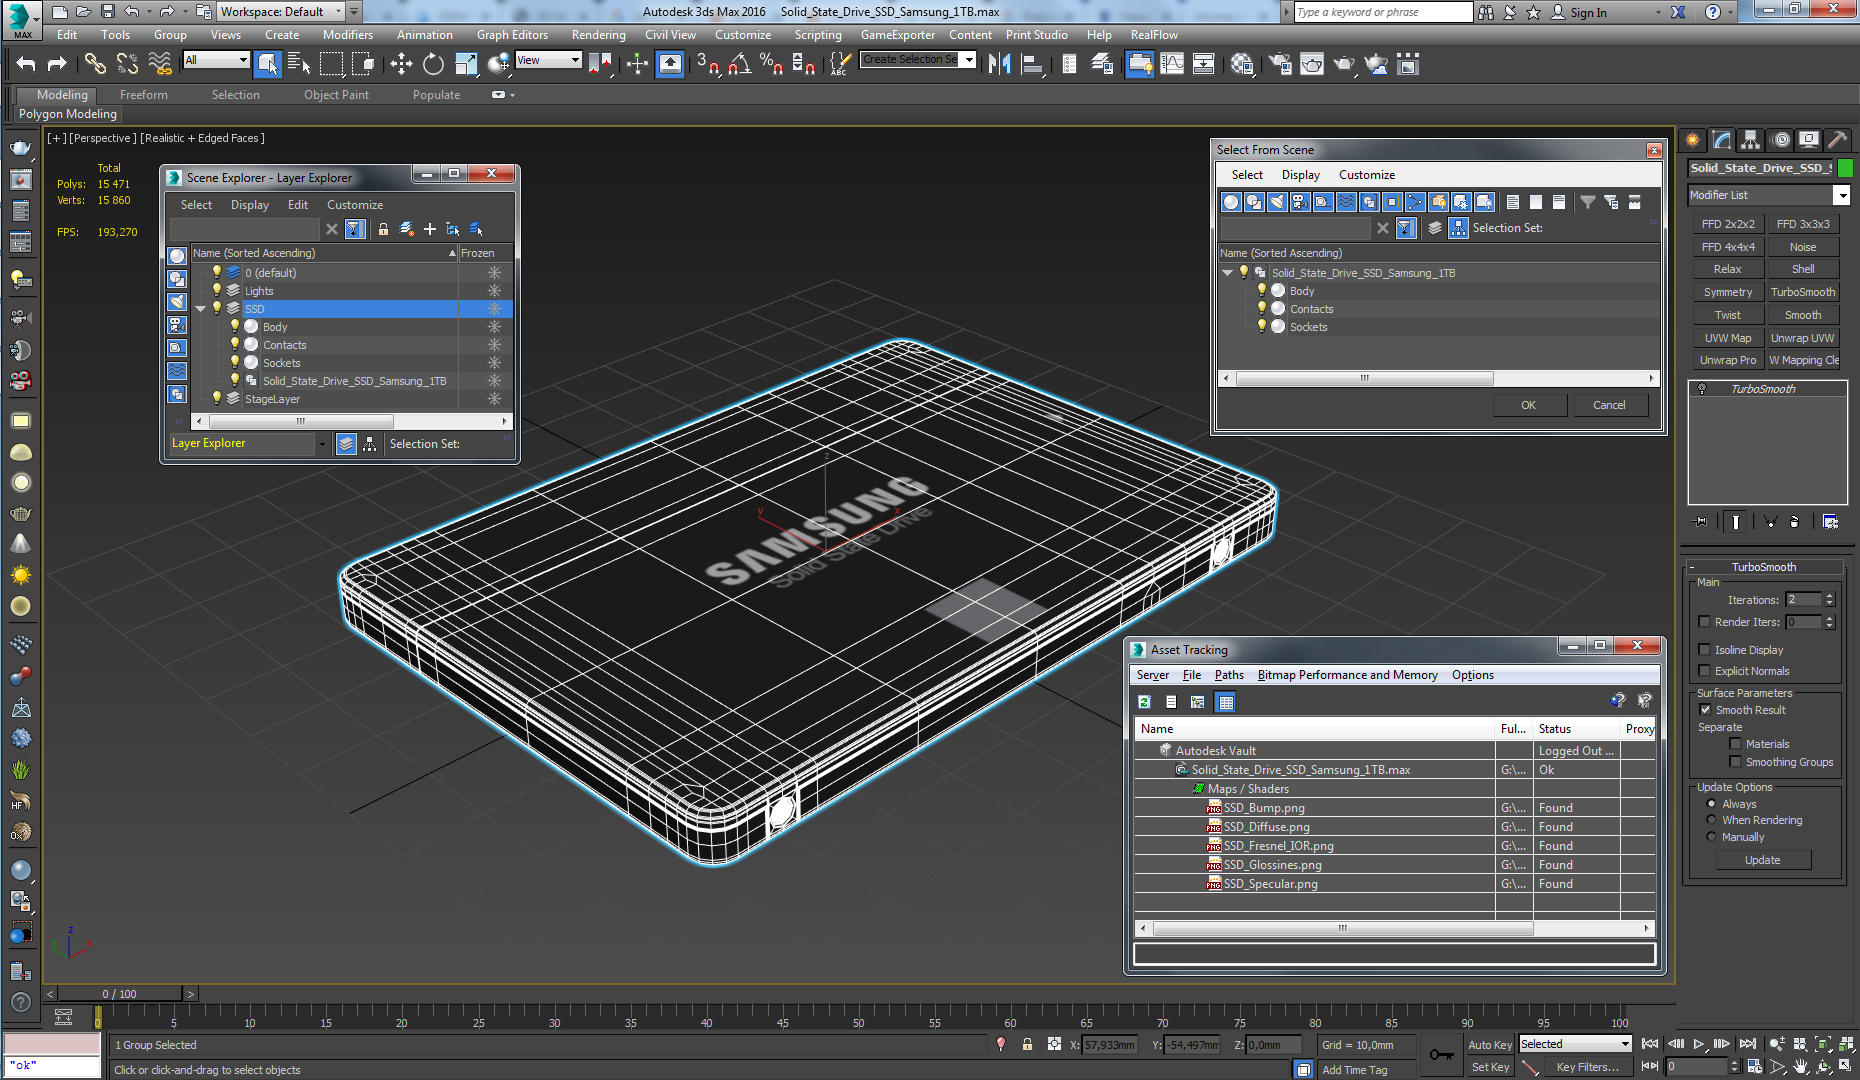Open Create Selection Set dropdown
Screen dimensions: 1860x1080
pyautogui.click(x=969, y=60)
